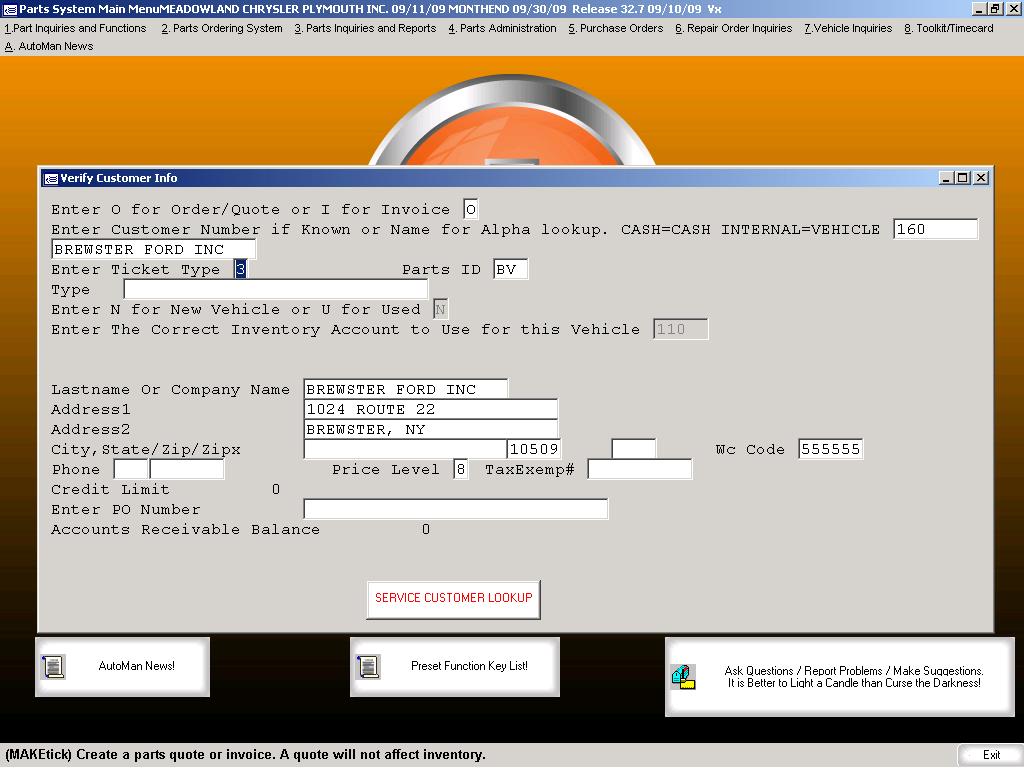Maximize the Verify Customer Info window

[962, 178]
